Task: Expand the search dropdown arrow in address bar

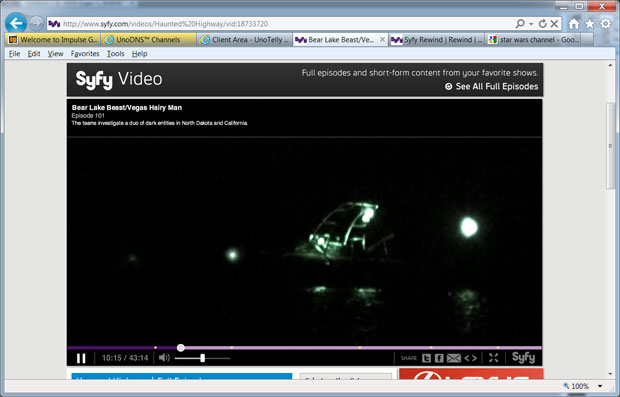Action: coord(531,24)
